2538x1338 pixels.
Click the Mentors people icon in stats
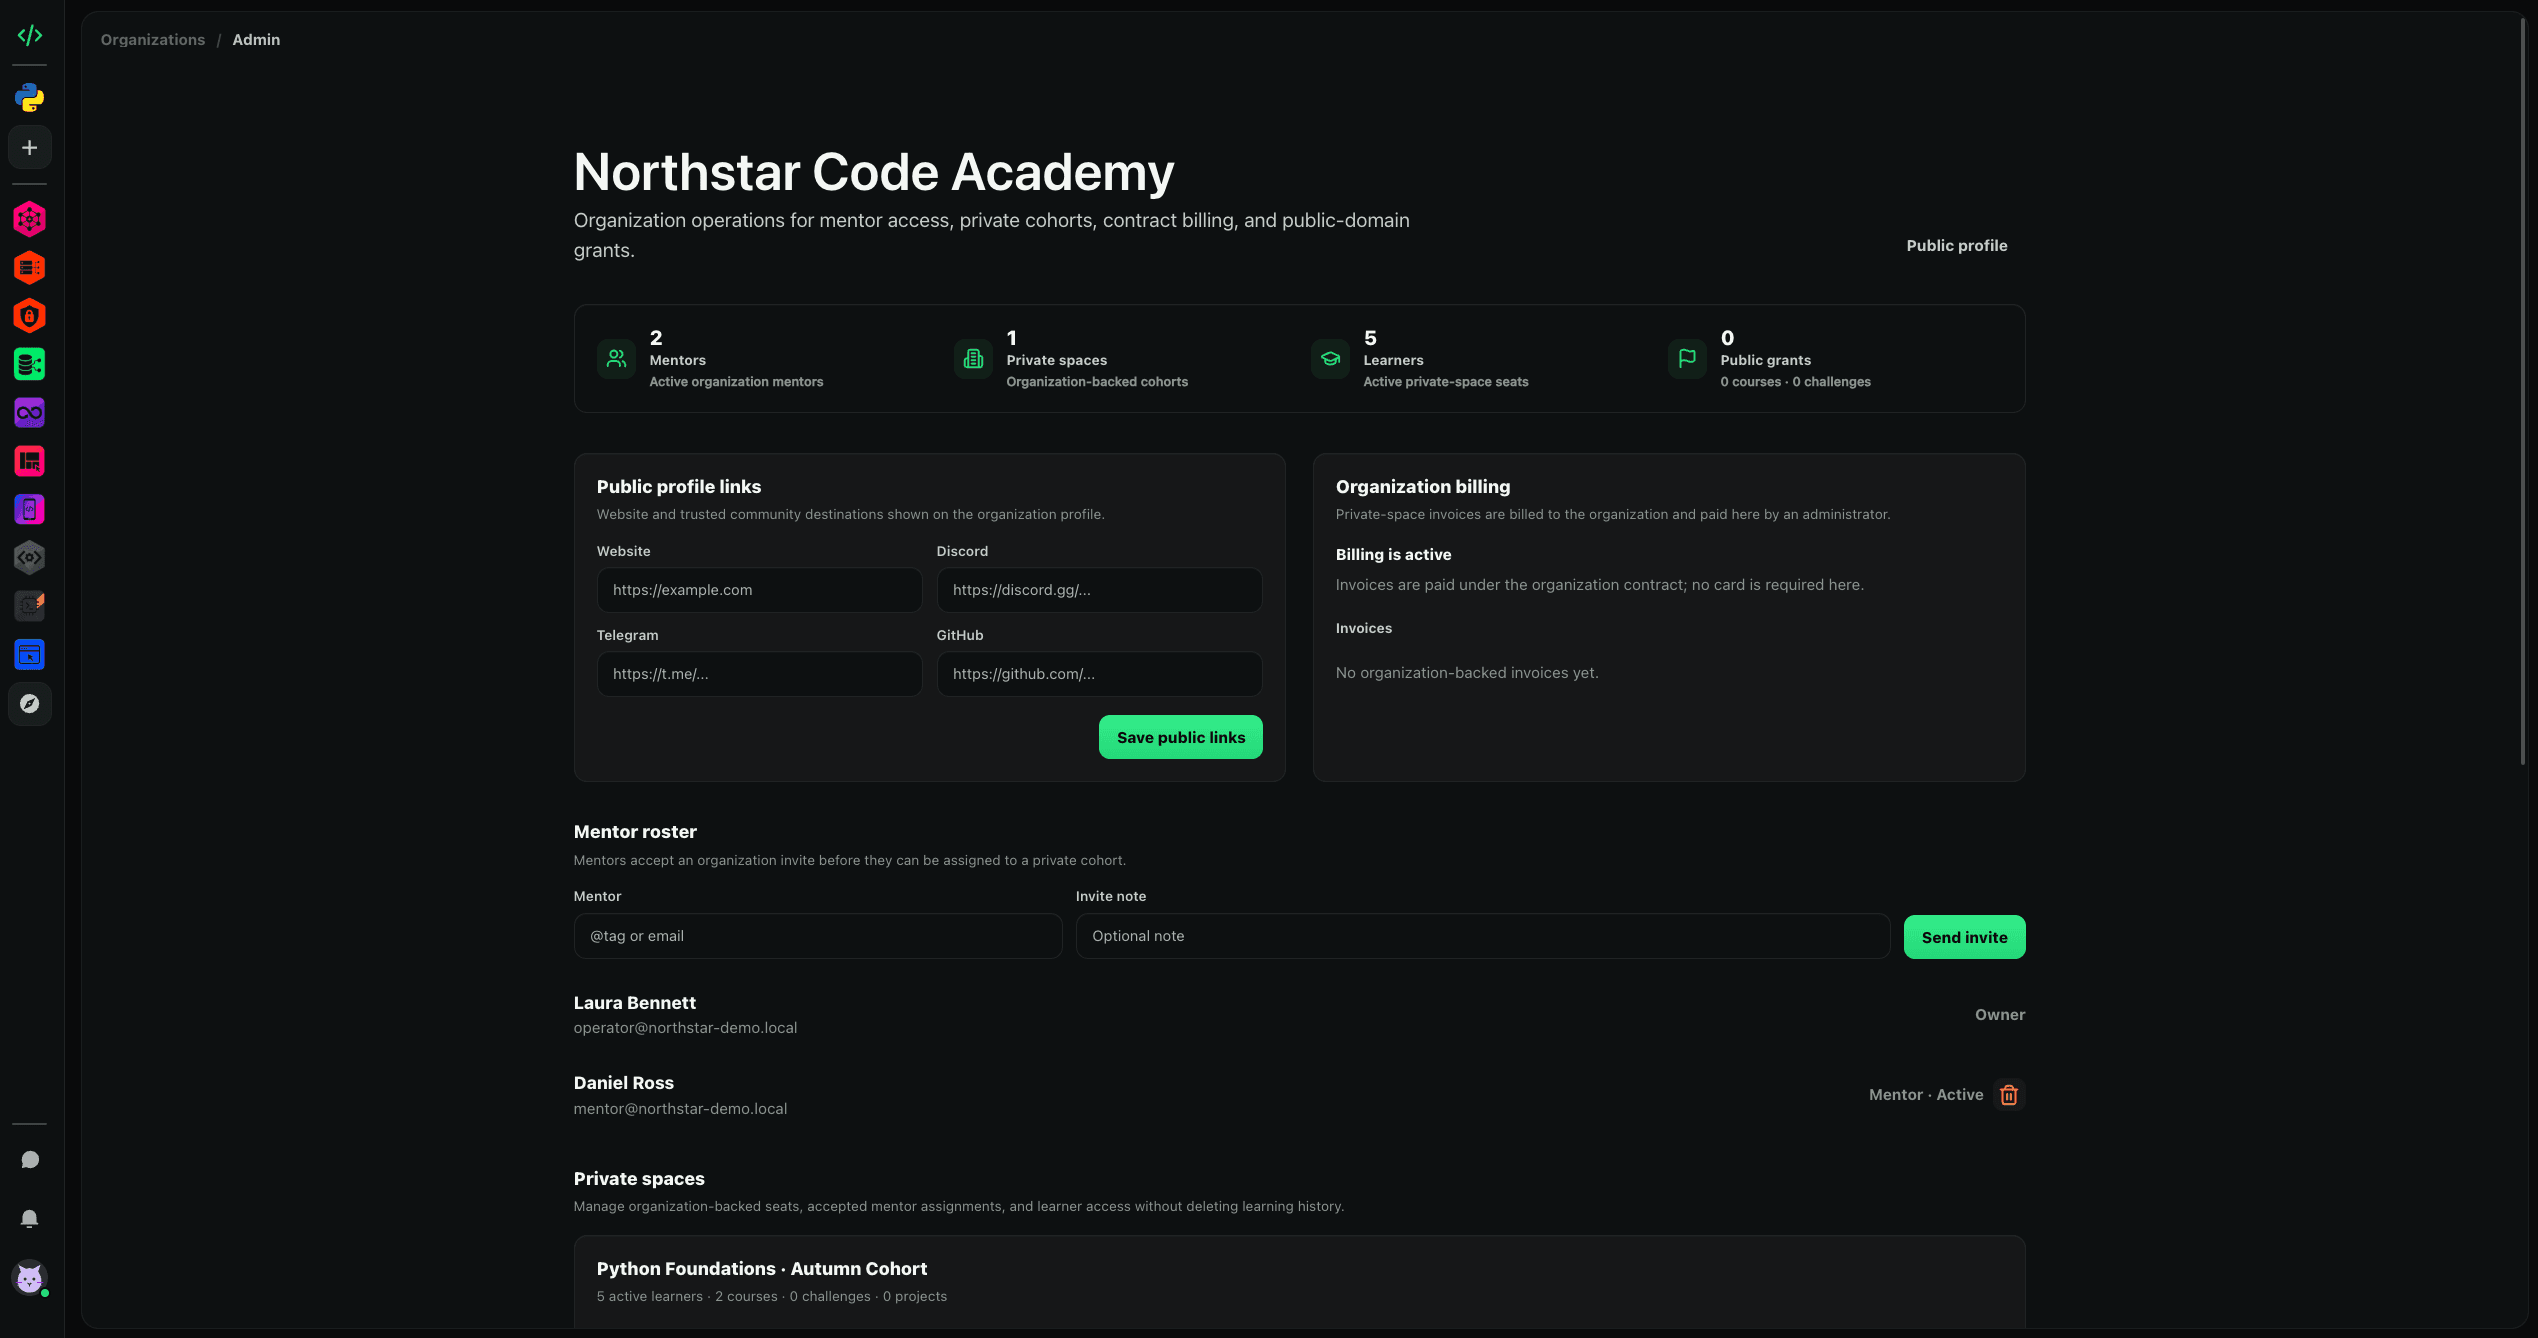(x=616, y=359)
